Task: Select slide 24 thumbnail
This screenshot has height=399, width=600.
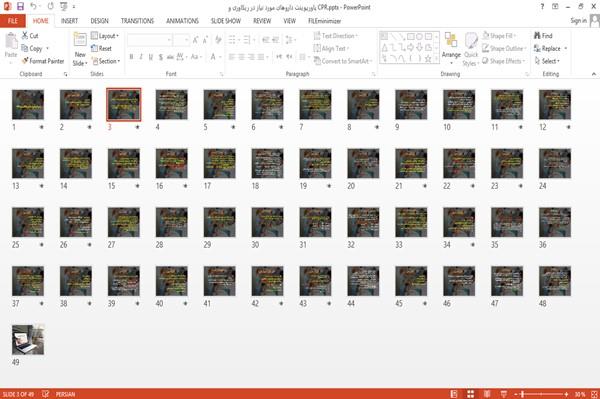Action: (x=555, y=163)
